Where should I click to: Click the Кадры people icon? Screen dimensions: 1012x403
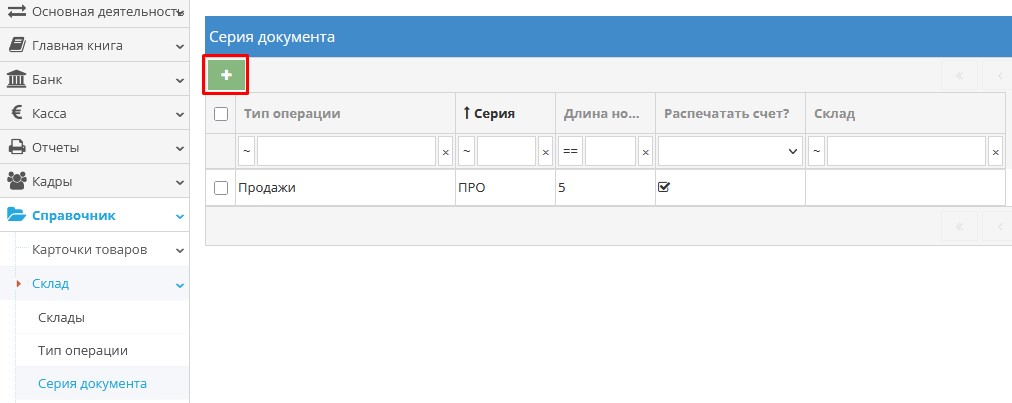coord(17,181)
